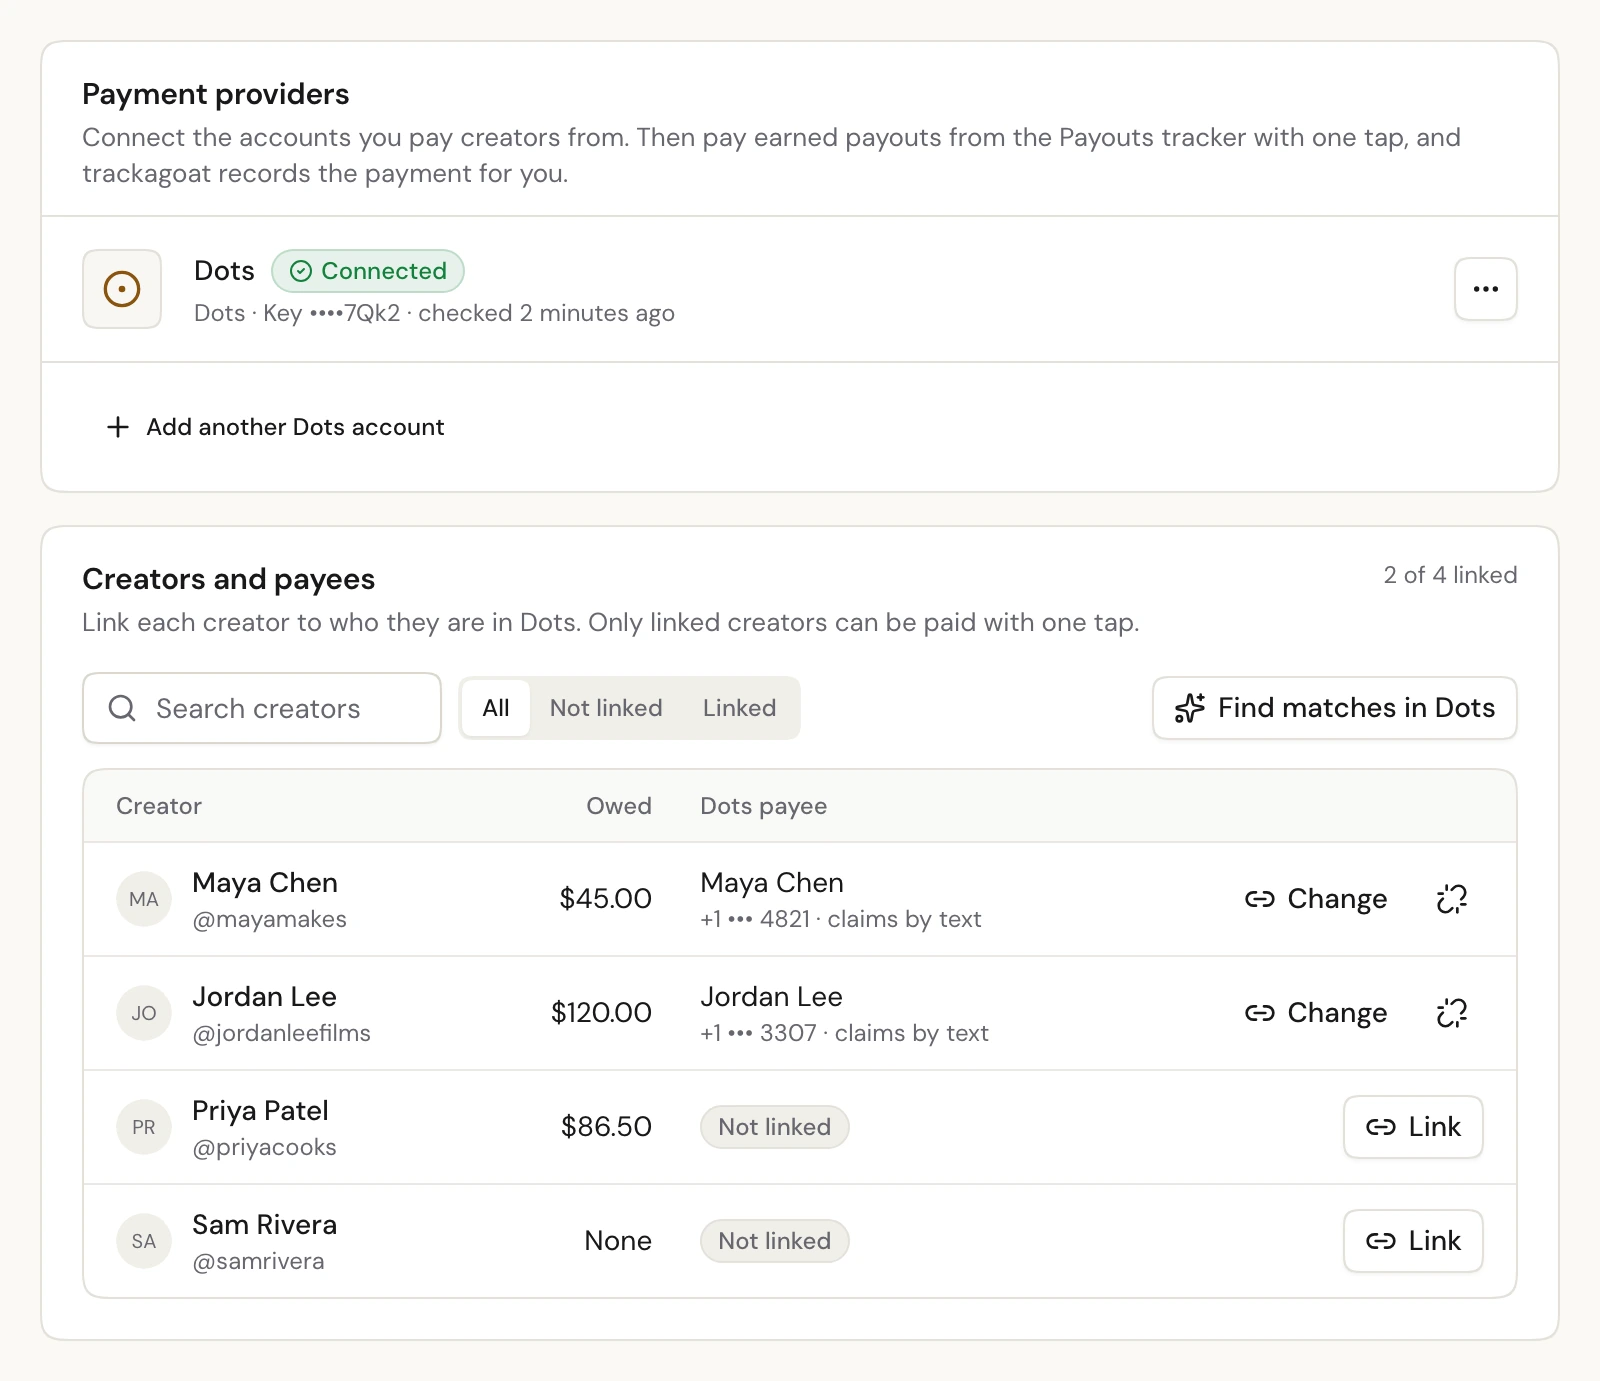Unlink Maya Chen with broken-link icon
Screen dimensions: 1600x1381
pos(1451,899)
